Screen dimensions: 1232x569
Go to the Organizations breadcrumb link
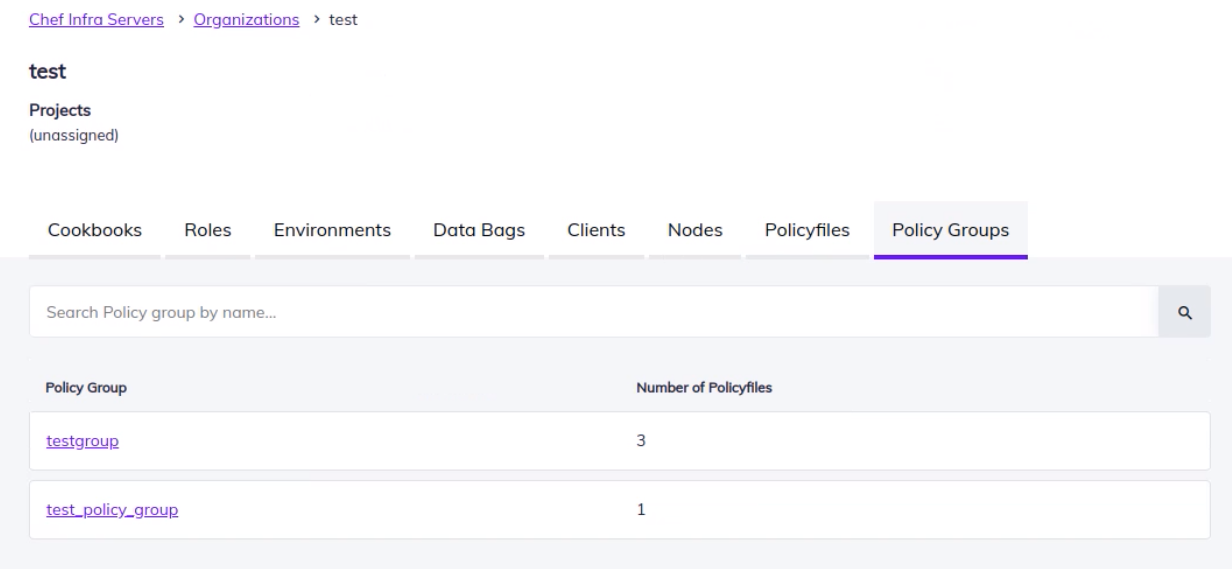point(246,21)
